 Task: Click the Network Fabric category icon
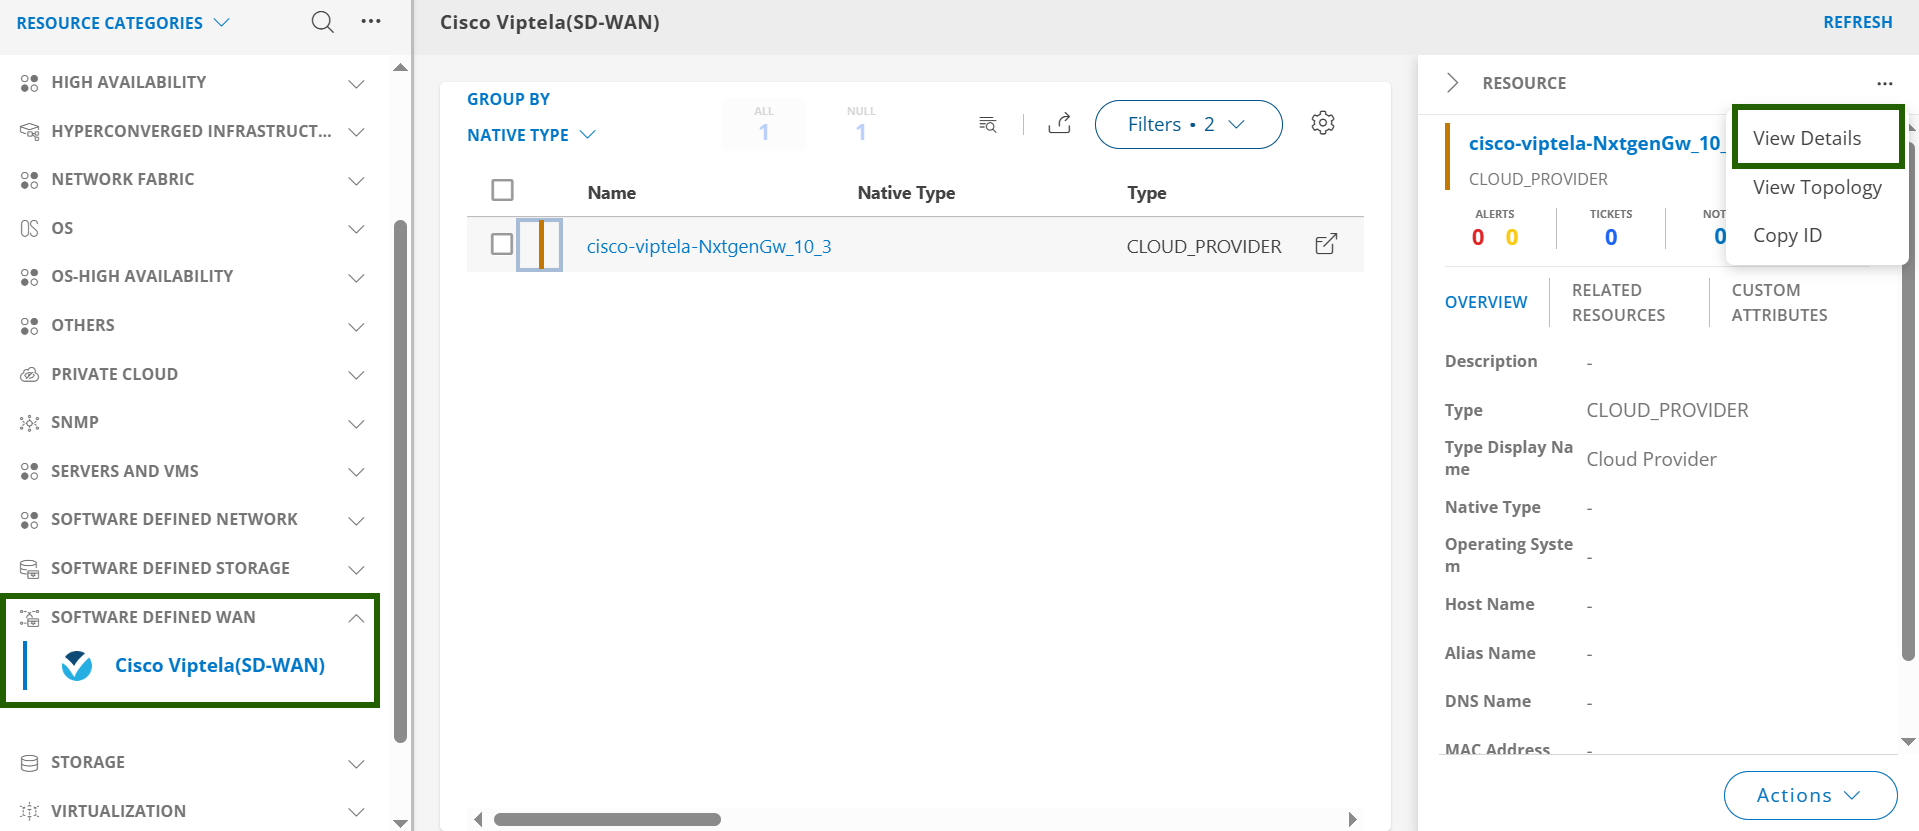click(30, 180)
